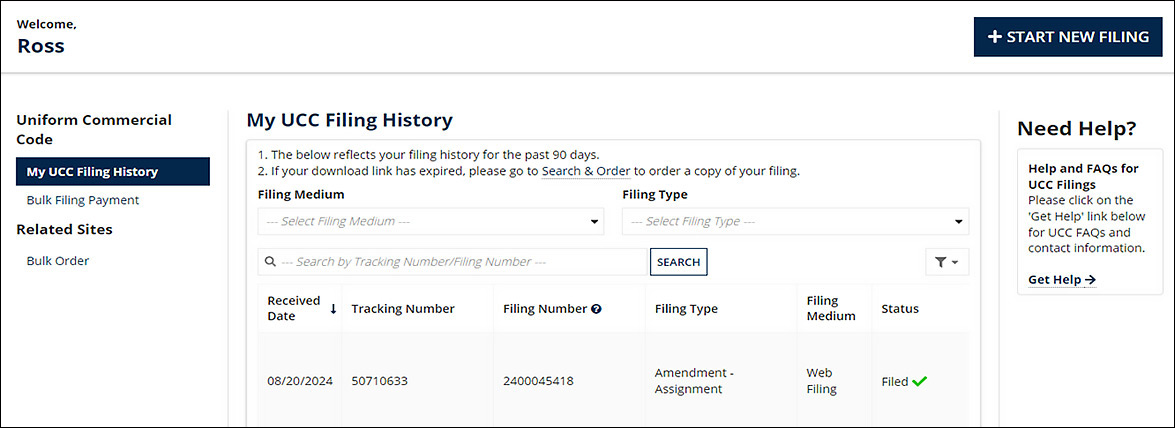Viewport: 1175px width, 428px height.
Task: Focus the Tracking Number/Filing Number search box
Action: pyautogui.click(x=460, y=262)
